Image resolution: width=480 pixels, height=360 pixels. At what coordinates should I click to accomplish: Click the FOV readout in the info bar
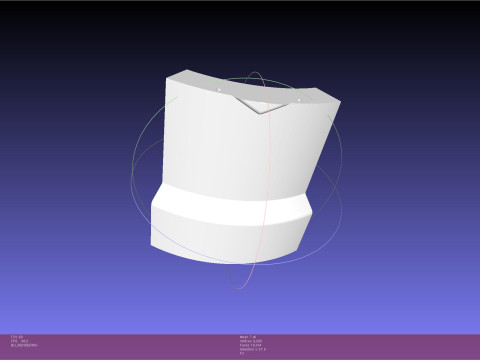(x=17, y=337)
